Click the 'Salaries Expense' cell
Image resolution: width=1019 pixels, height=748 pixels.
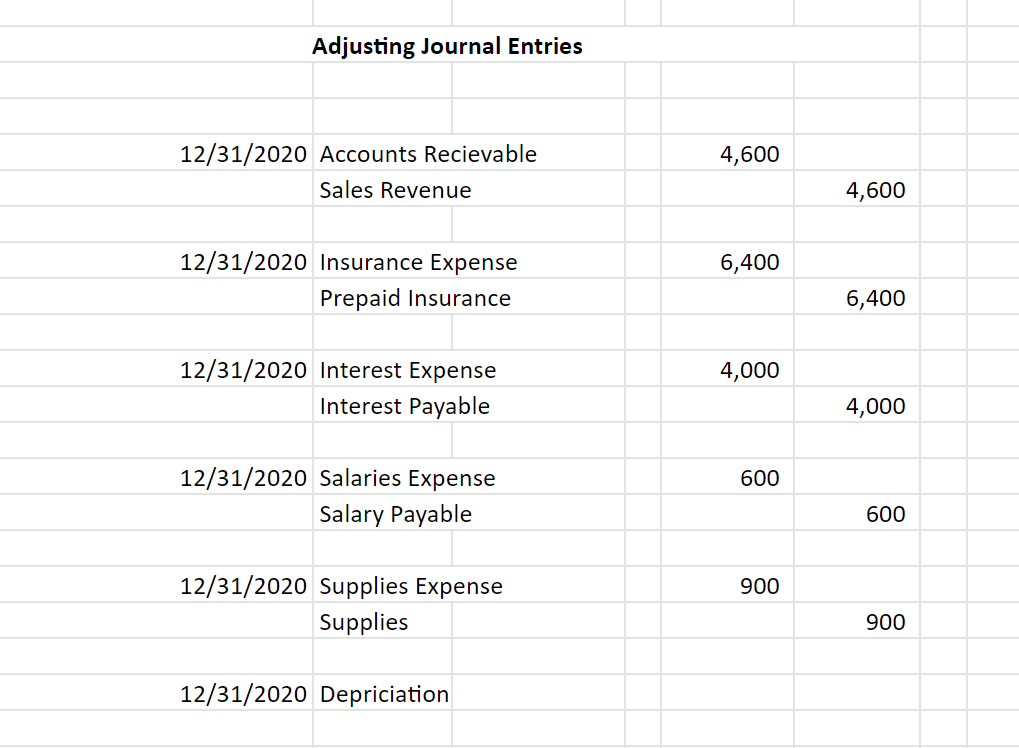407,478
